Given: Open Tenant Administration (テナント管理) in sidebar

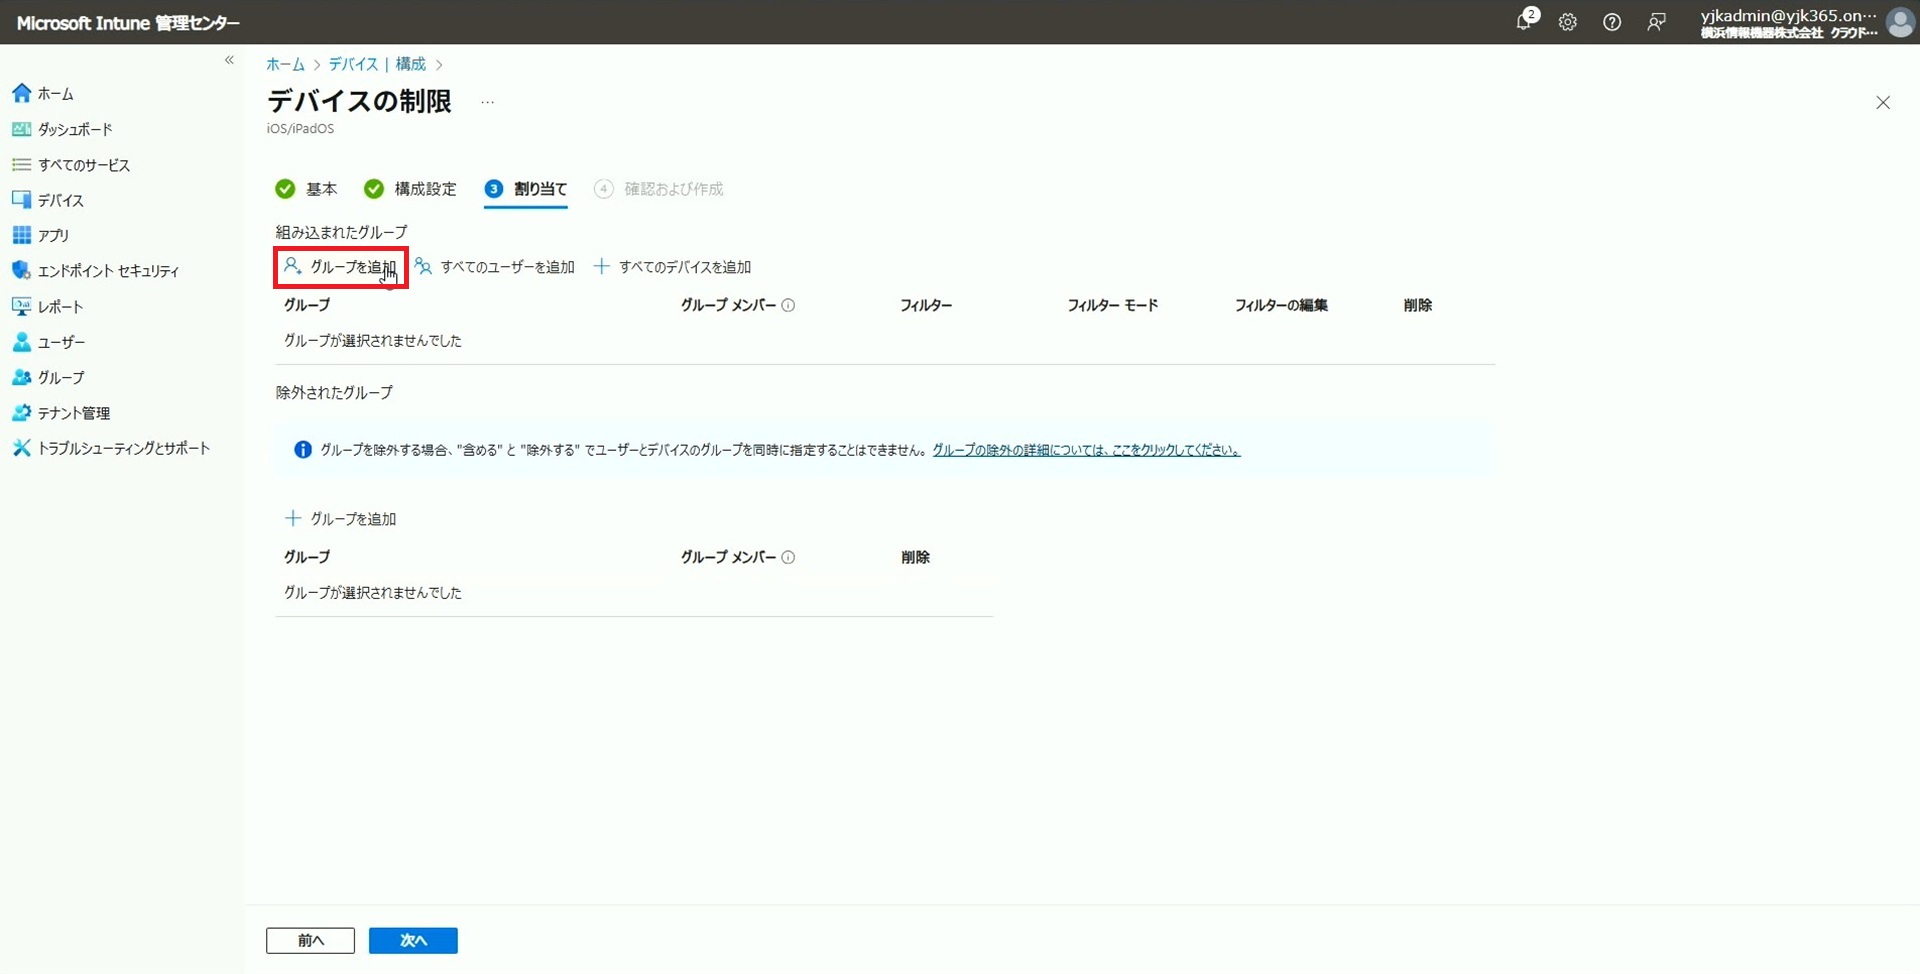Looking at the screenshot, I should (x=73, y=413).
